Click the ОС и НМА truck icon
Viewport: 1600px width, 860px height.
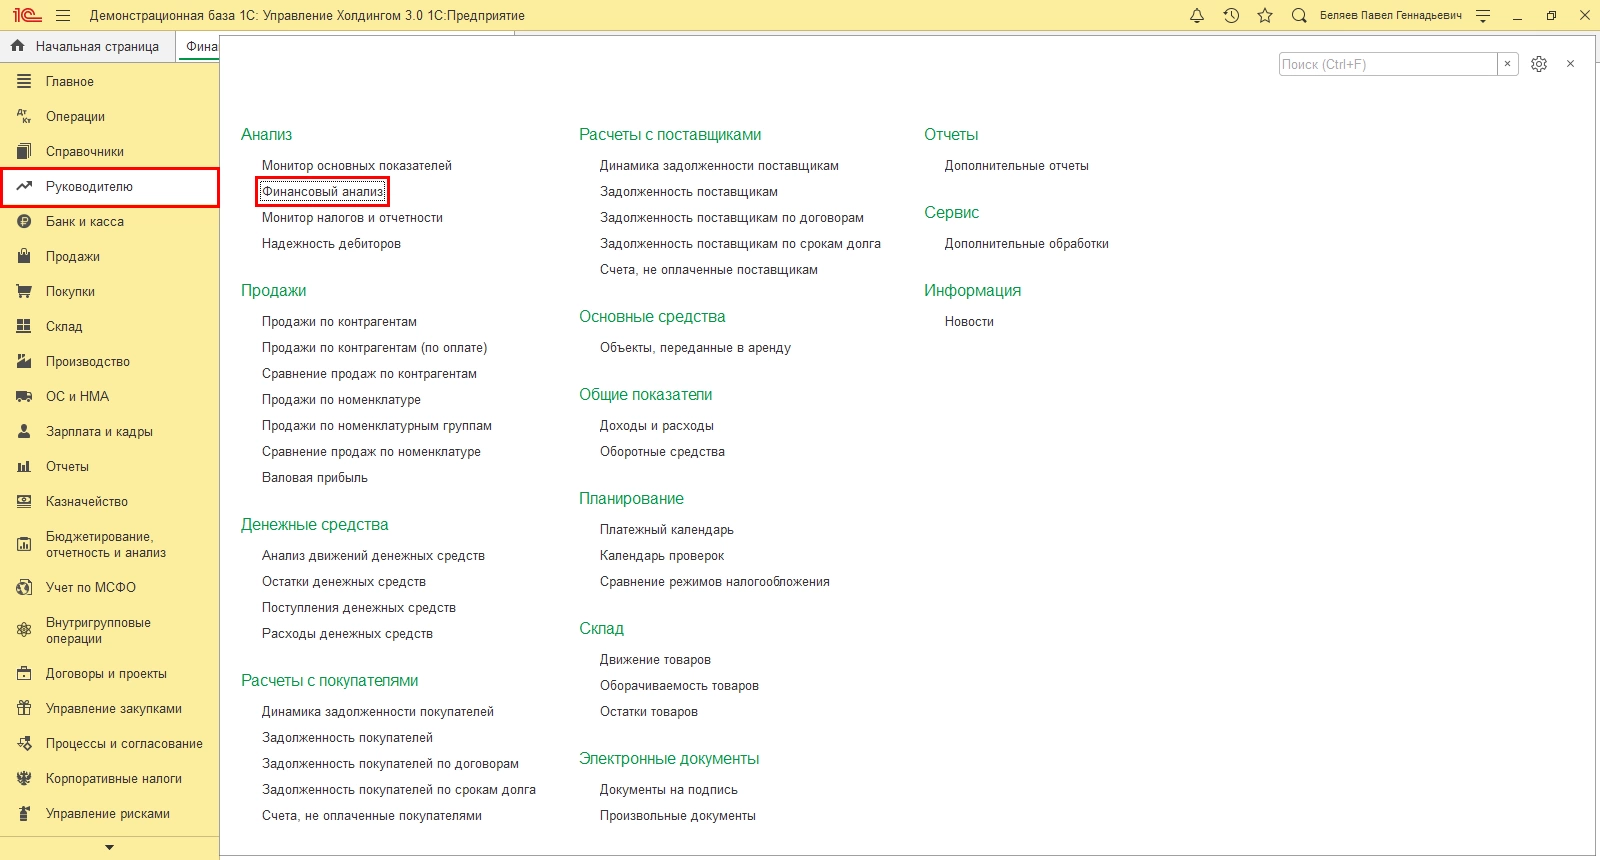(x=24, y=396)
